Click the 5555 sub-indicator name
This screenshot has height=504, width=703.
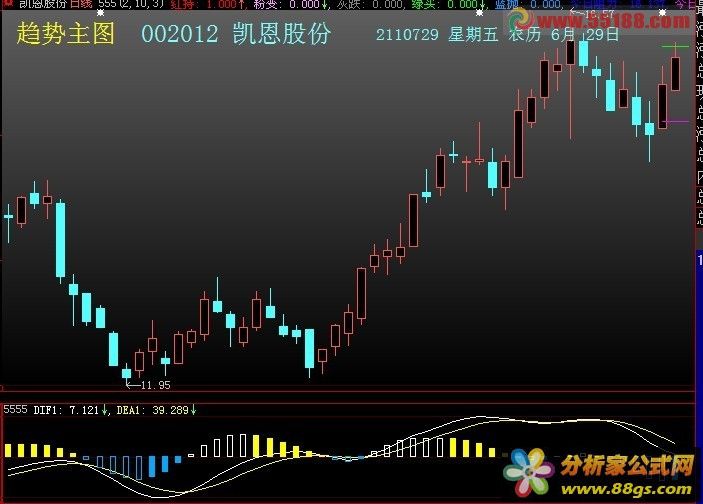point(15,409)
